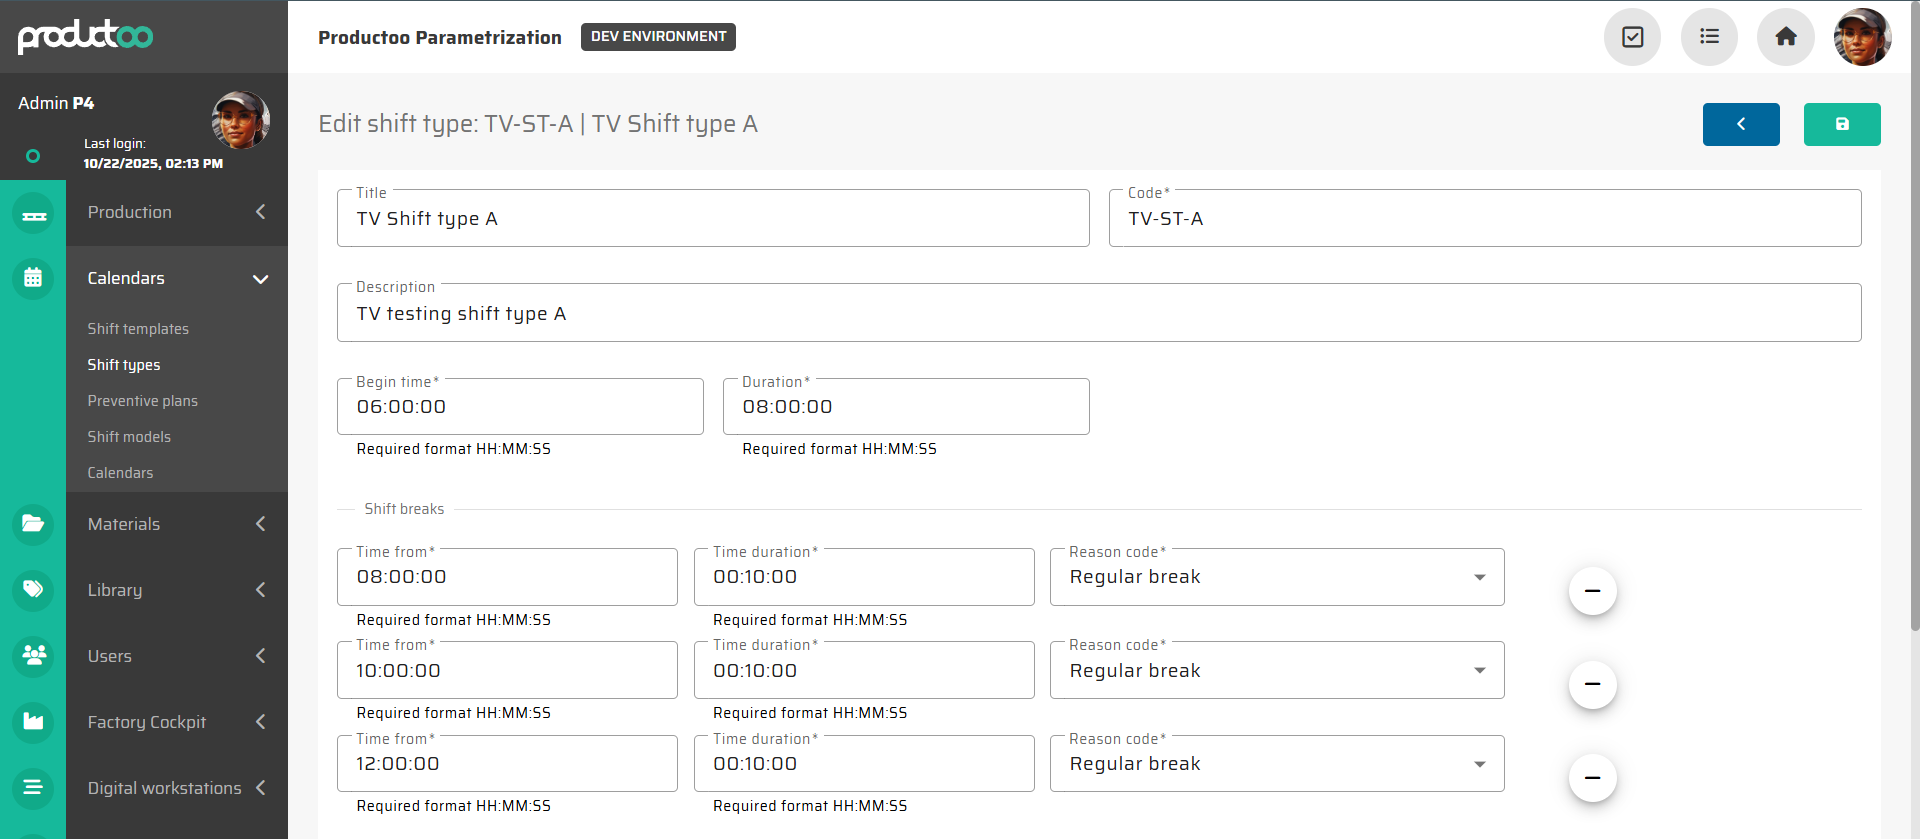Image resolution: width=1920 pixels, height=839 pixels.
Task: Open the checkbox task icon in header
Action: (x=1632, y=37)
